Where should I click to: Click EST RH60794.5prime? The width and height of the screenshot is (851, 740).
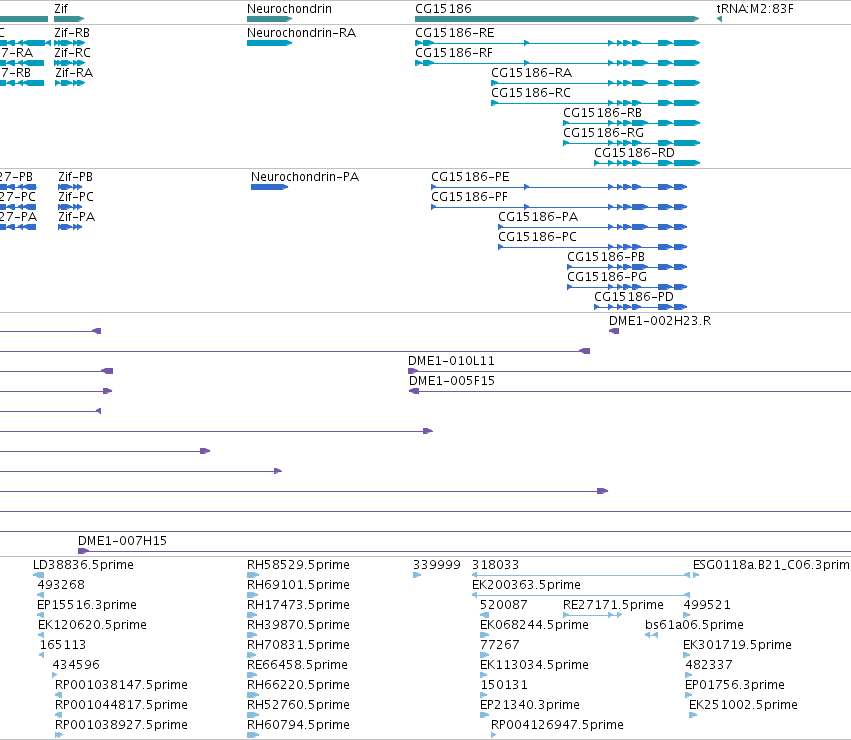click(298, 725)
